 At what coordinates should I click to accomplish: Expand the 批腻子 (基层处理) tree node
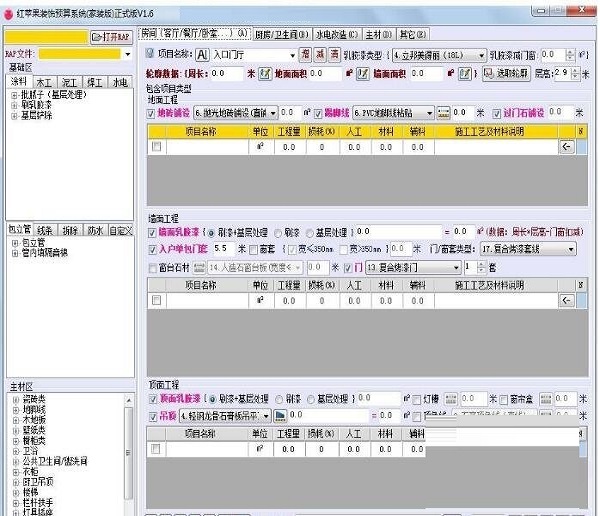point(14,95)
